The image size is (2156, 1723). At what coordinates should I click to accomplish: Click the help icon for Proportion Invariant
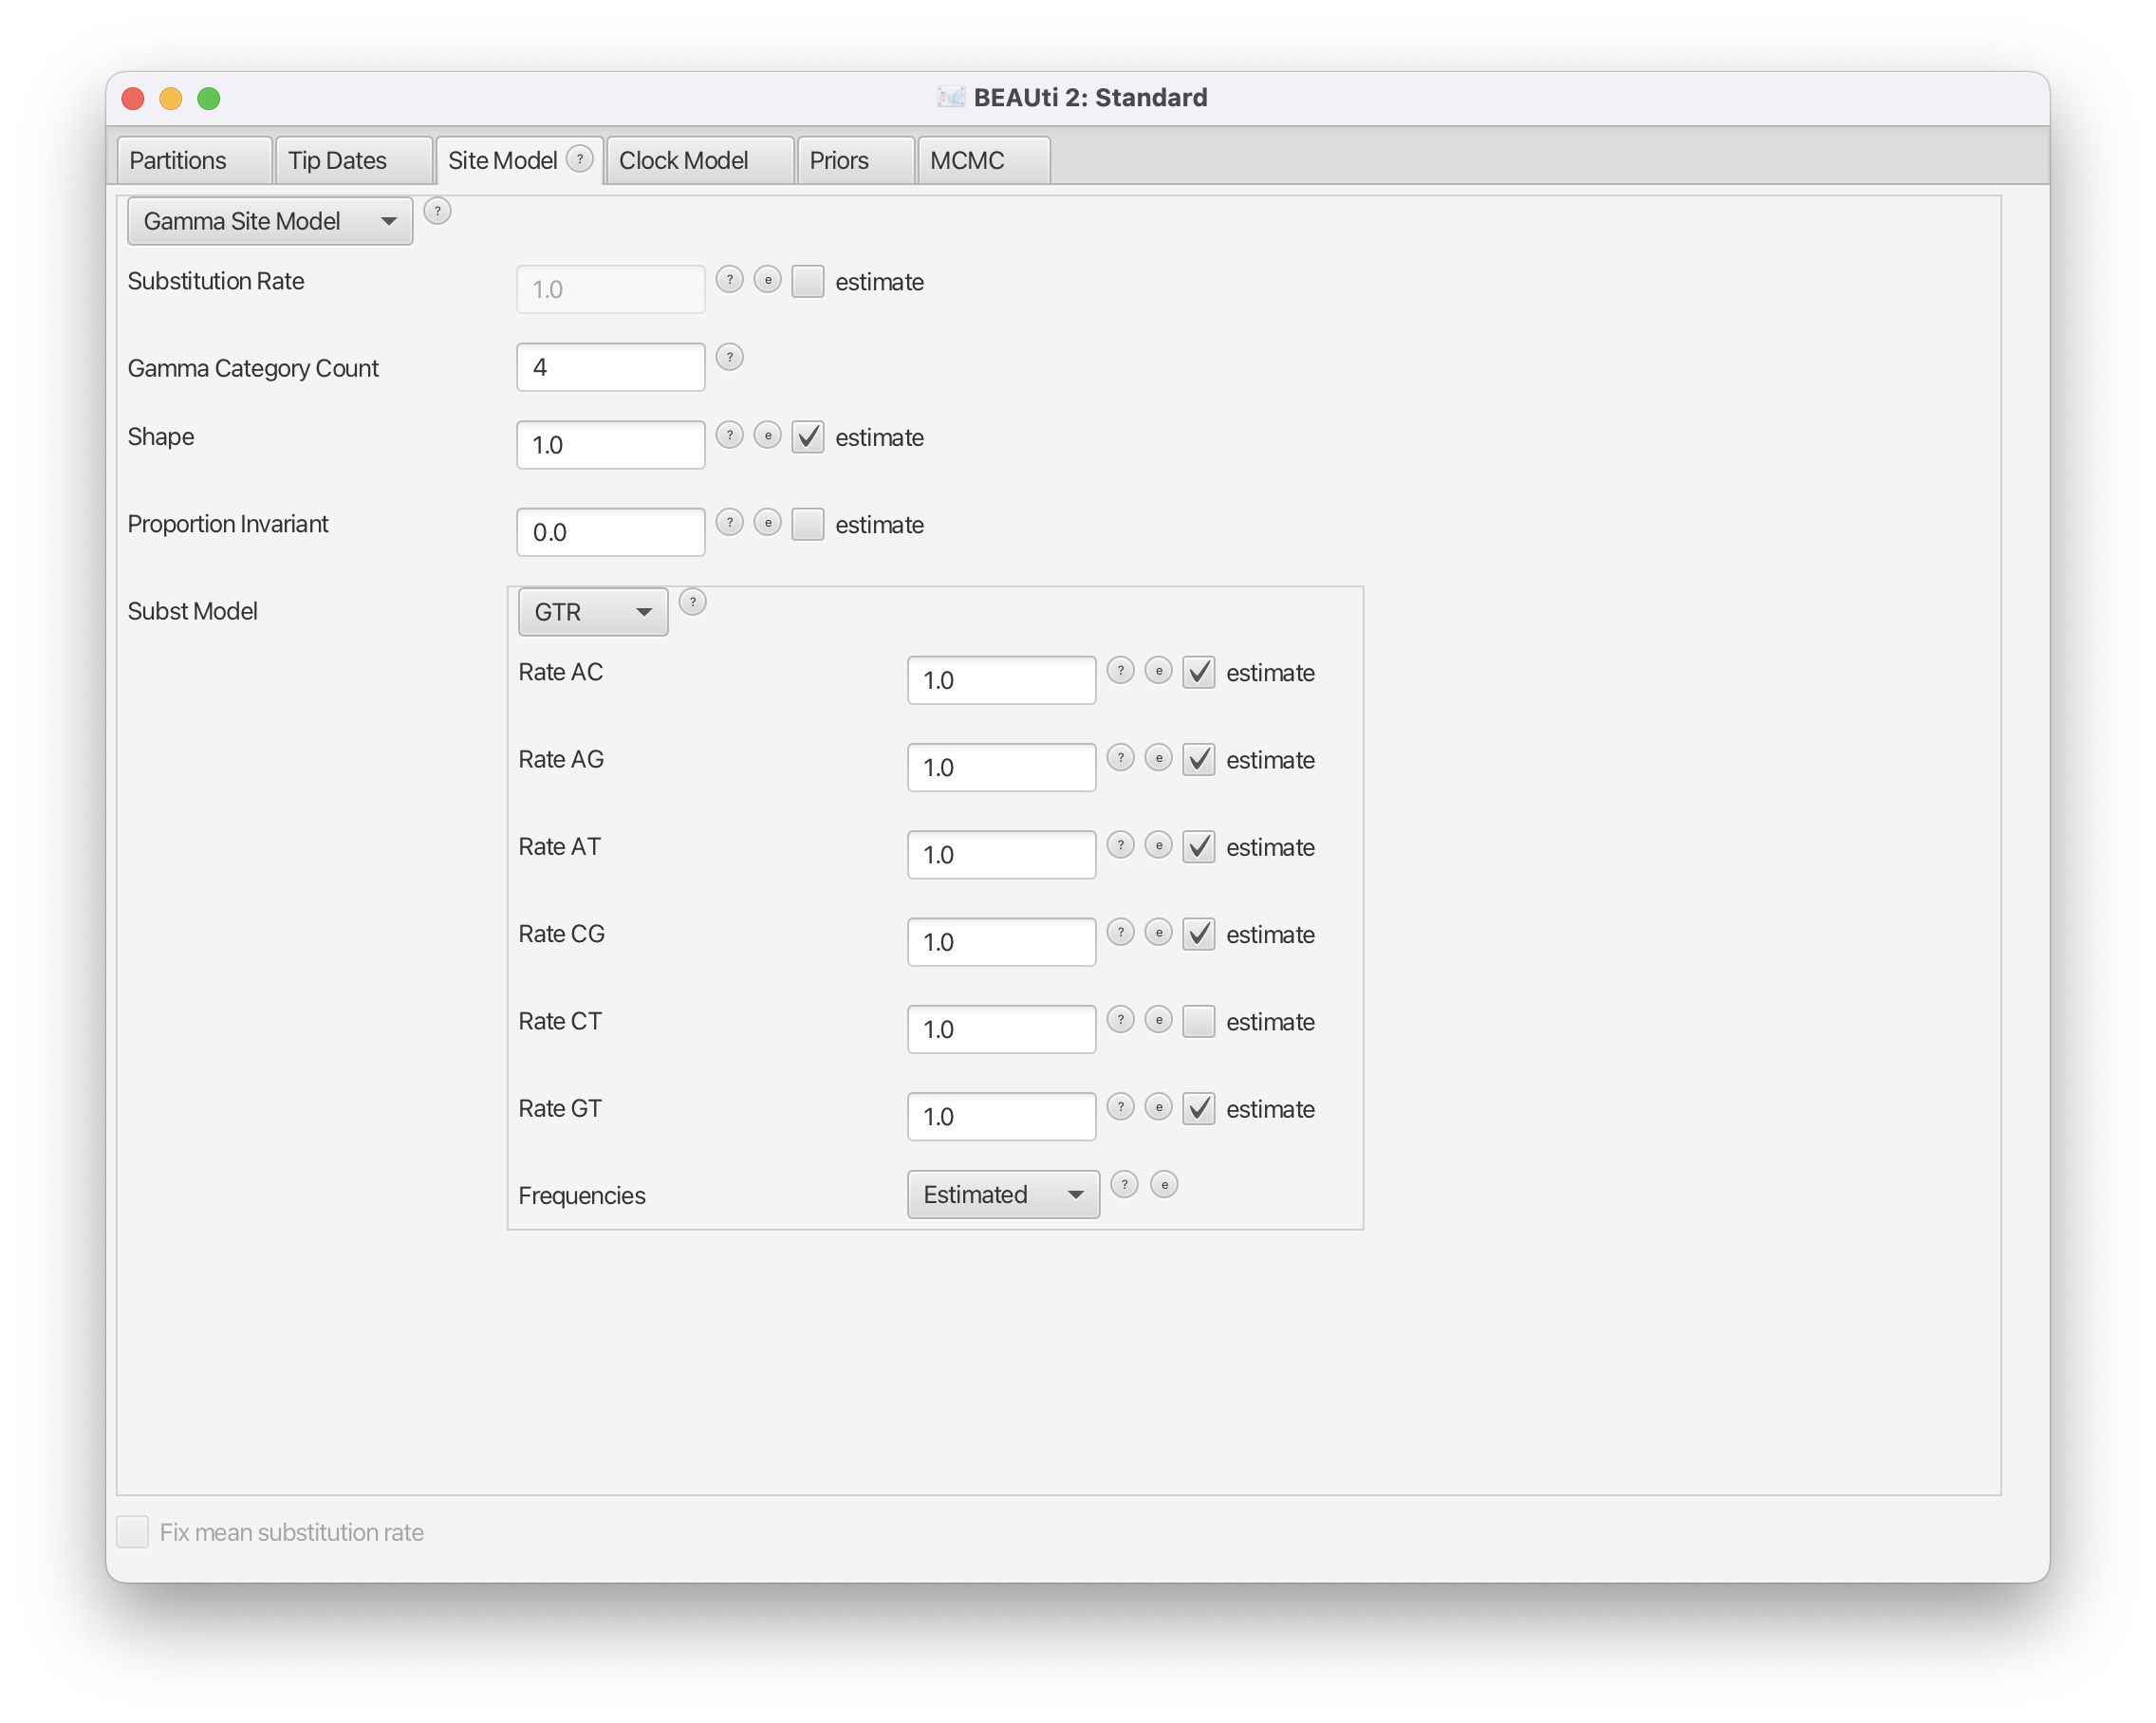tap(730, 523)
